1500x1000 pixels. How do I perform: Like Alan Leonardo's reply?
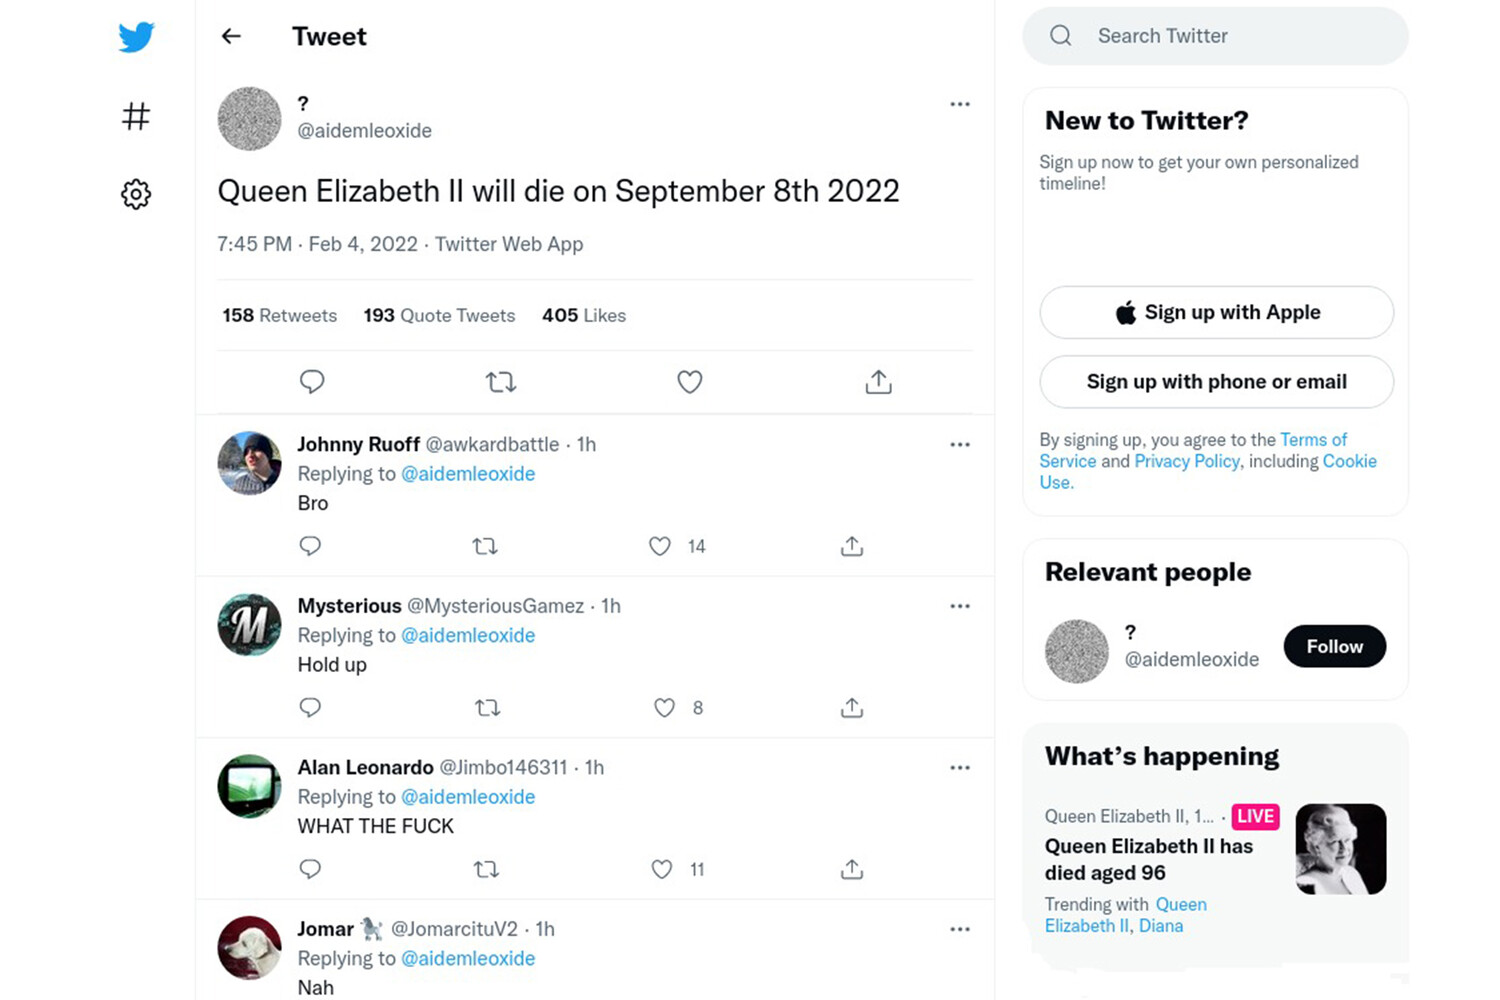[x=662, y=869]
